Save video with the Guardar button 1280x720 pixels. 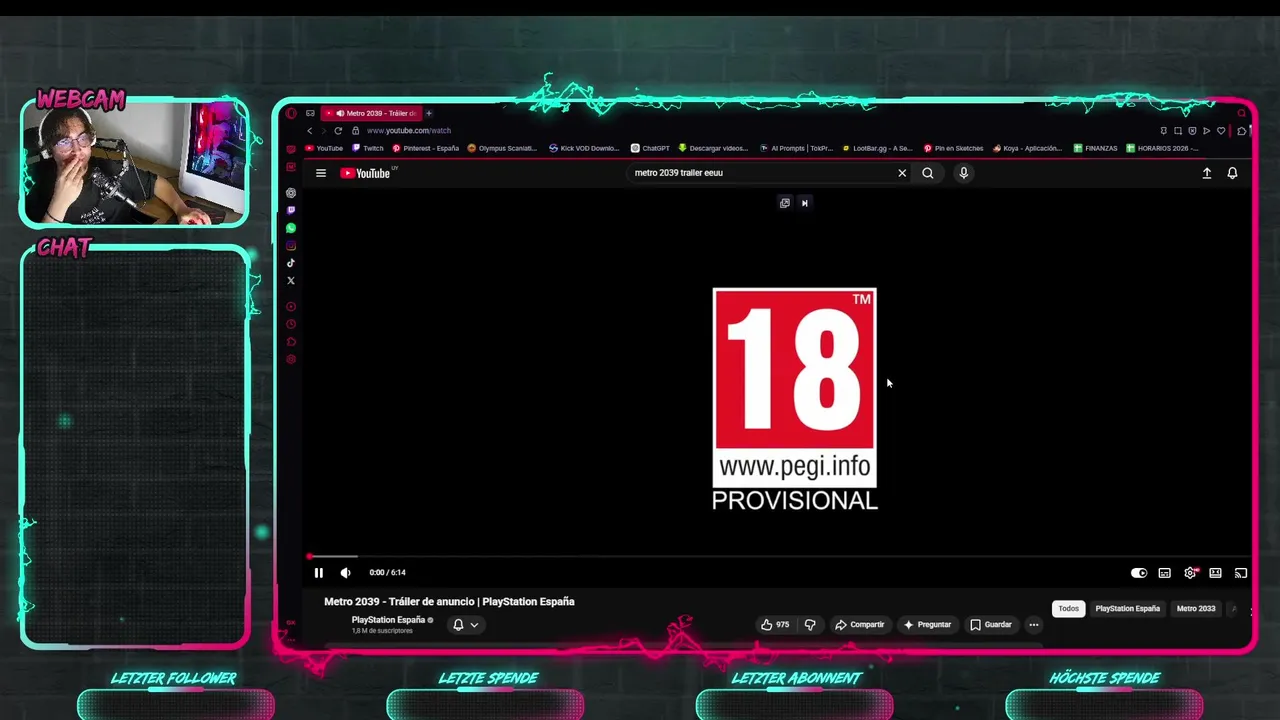click(x=991, y=625)
